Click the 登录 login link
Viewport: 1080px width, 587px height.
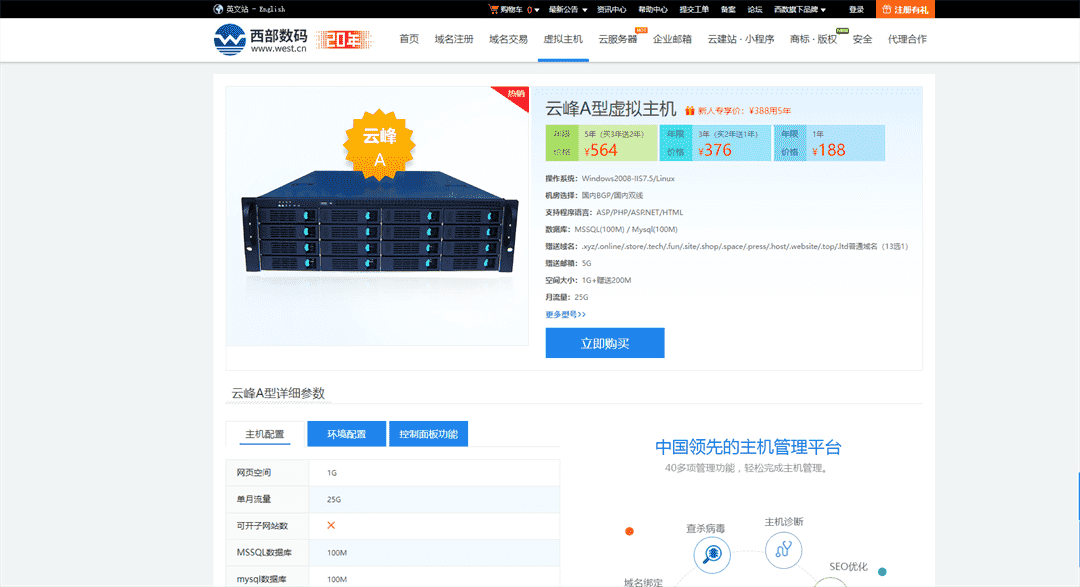856,10
